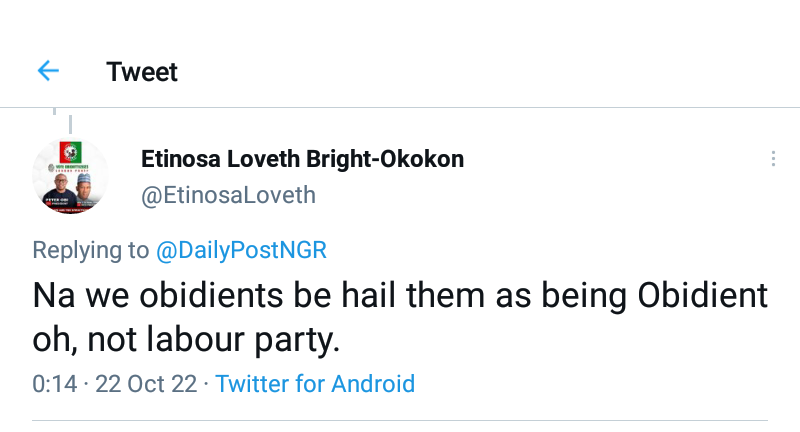Open the @EtinosaLoveth handle
The height and width of the screenshot is (432, 800).
[229, 195]
